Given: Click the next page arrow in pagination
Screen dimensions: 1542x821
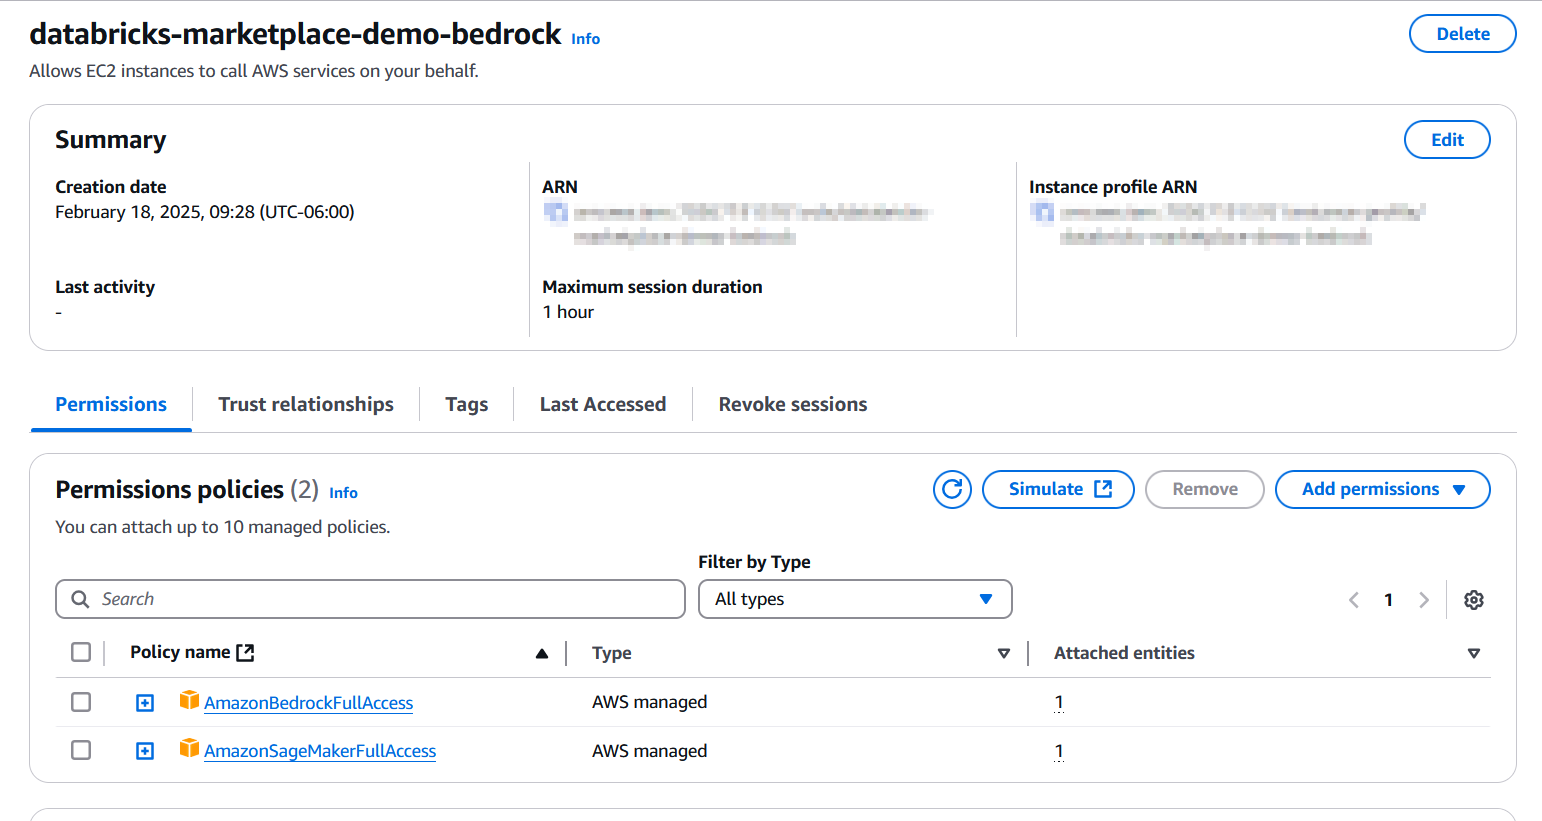Looking at the screenshot, I should [1423, 600].
